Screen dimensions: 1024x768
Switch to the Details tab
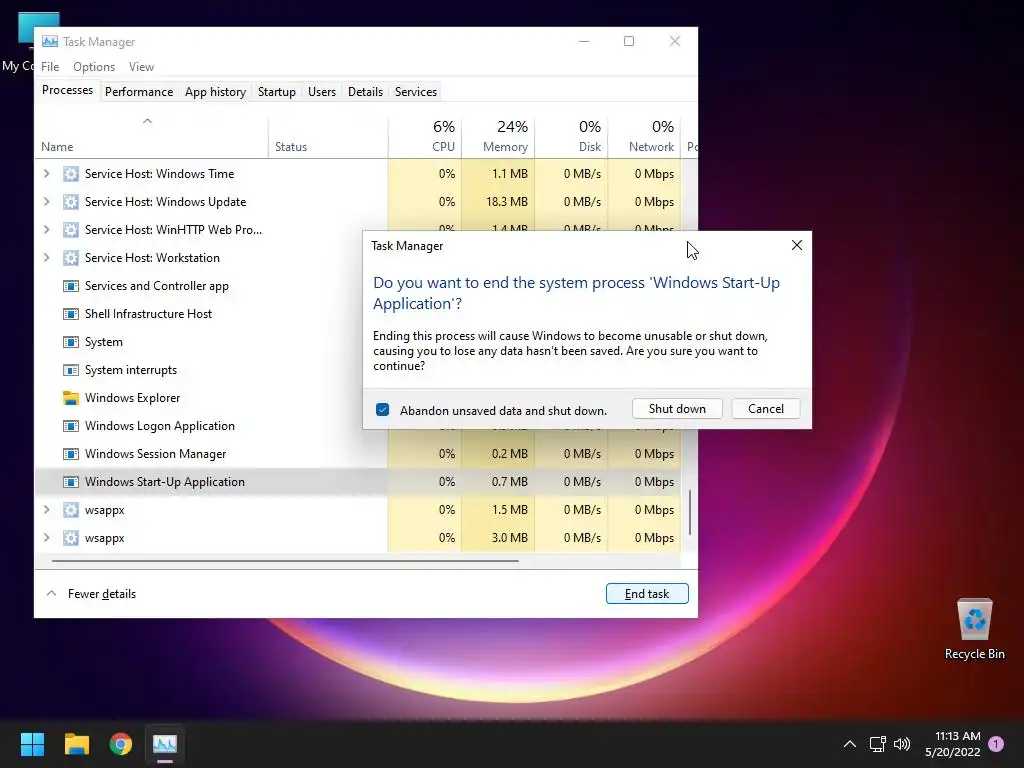point(365,92)
